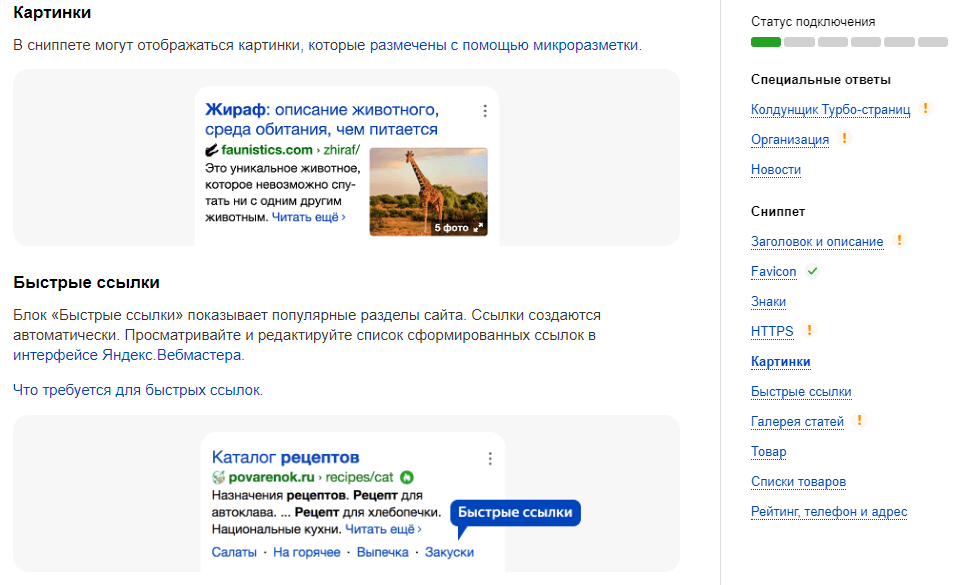Screen dimensions: 956x585
Task: Click the Статус подключения label
Action: click(813, 21)
